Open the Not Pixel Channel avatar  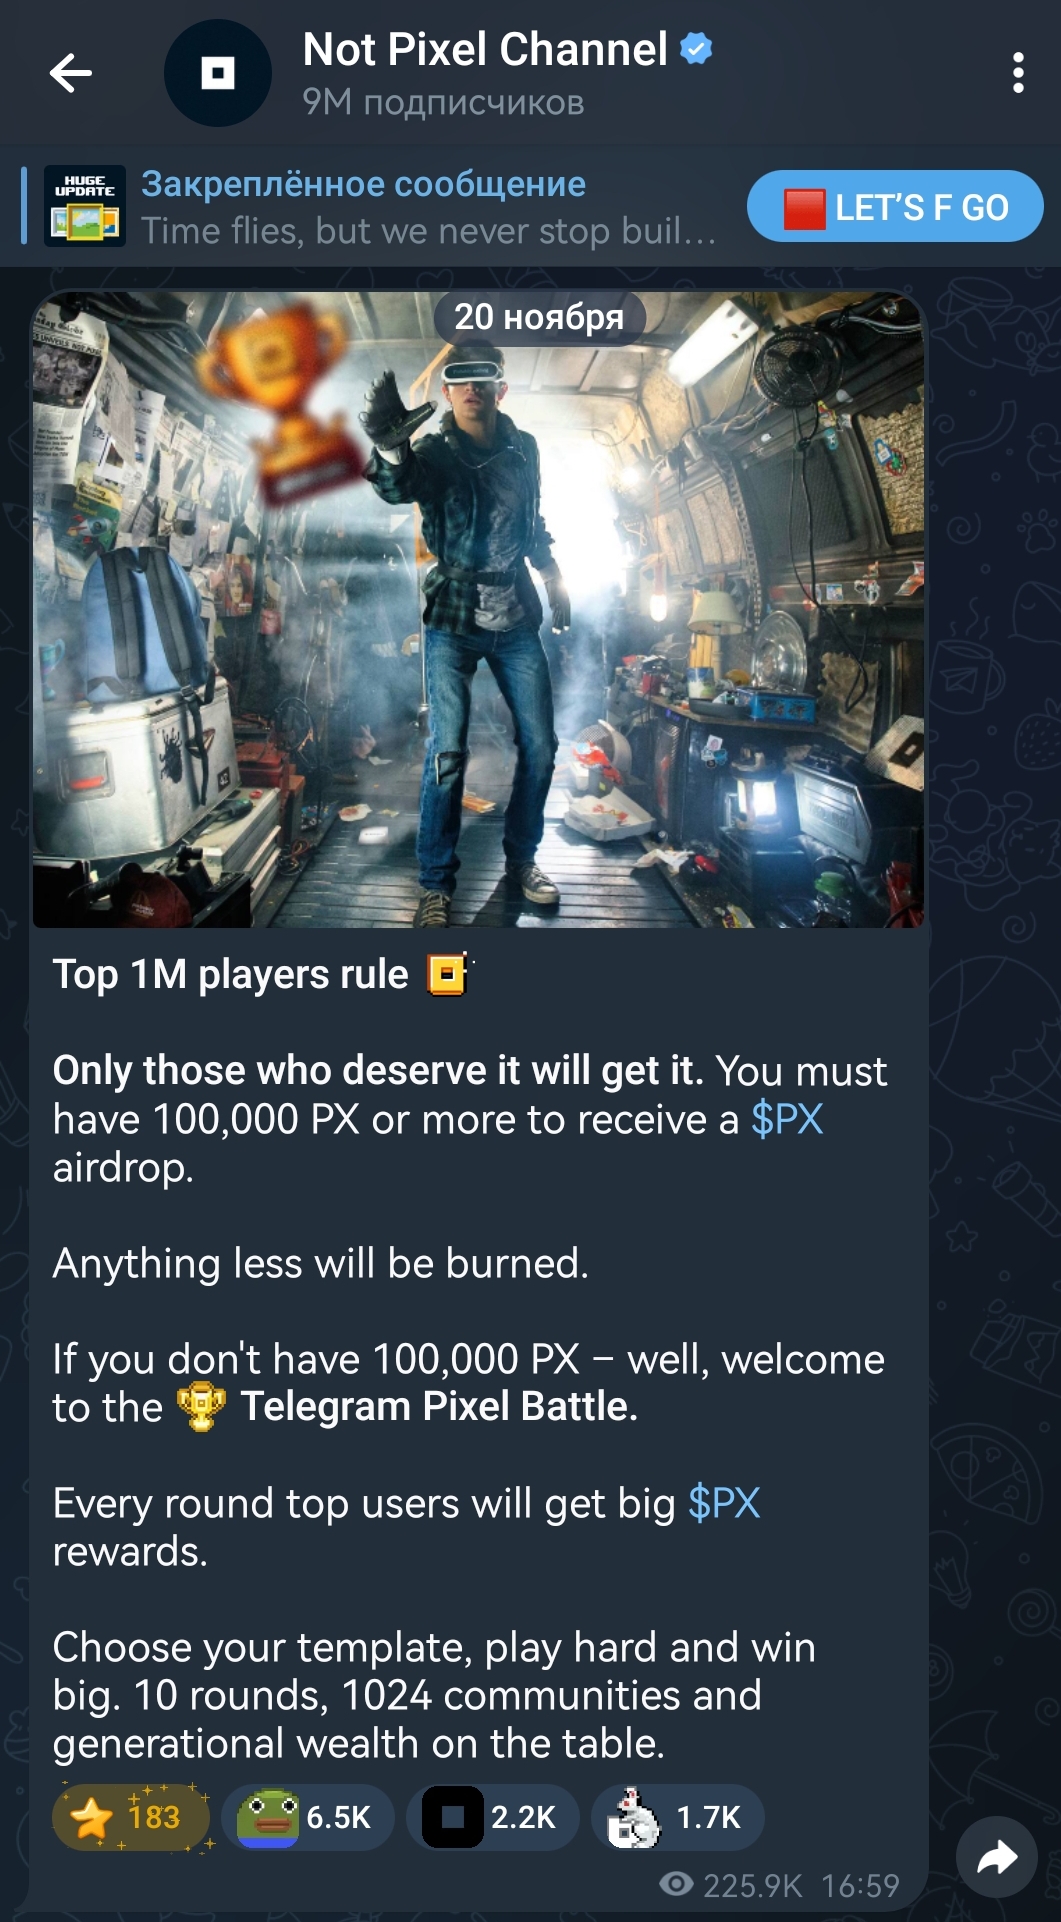pyautogui.click(x=218, y=73)
